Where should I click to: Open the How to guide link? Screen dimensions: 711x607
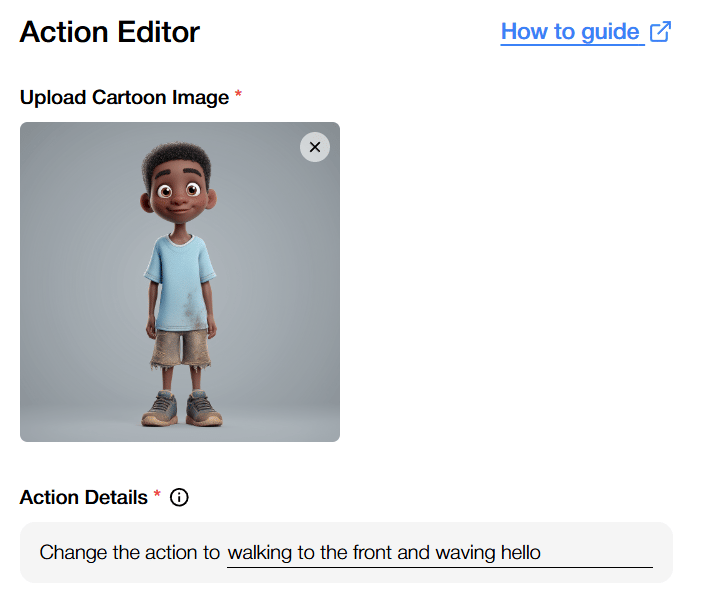point(585,32)
